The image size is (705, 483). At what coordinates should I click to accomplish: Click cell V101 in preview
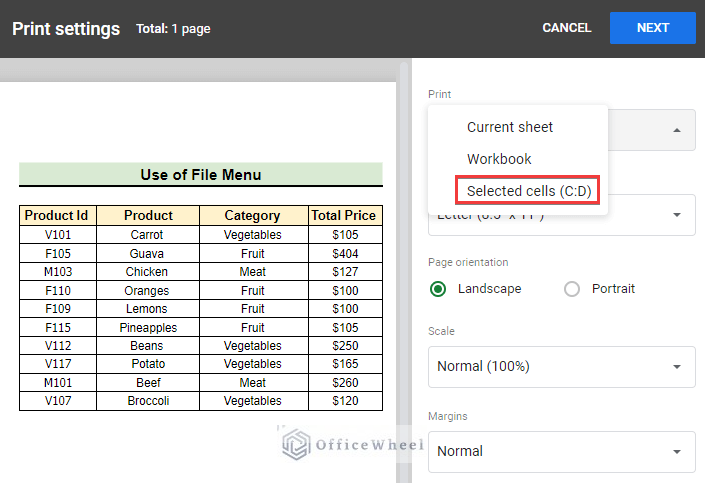58,235
